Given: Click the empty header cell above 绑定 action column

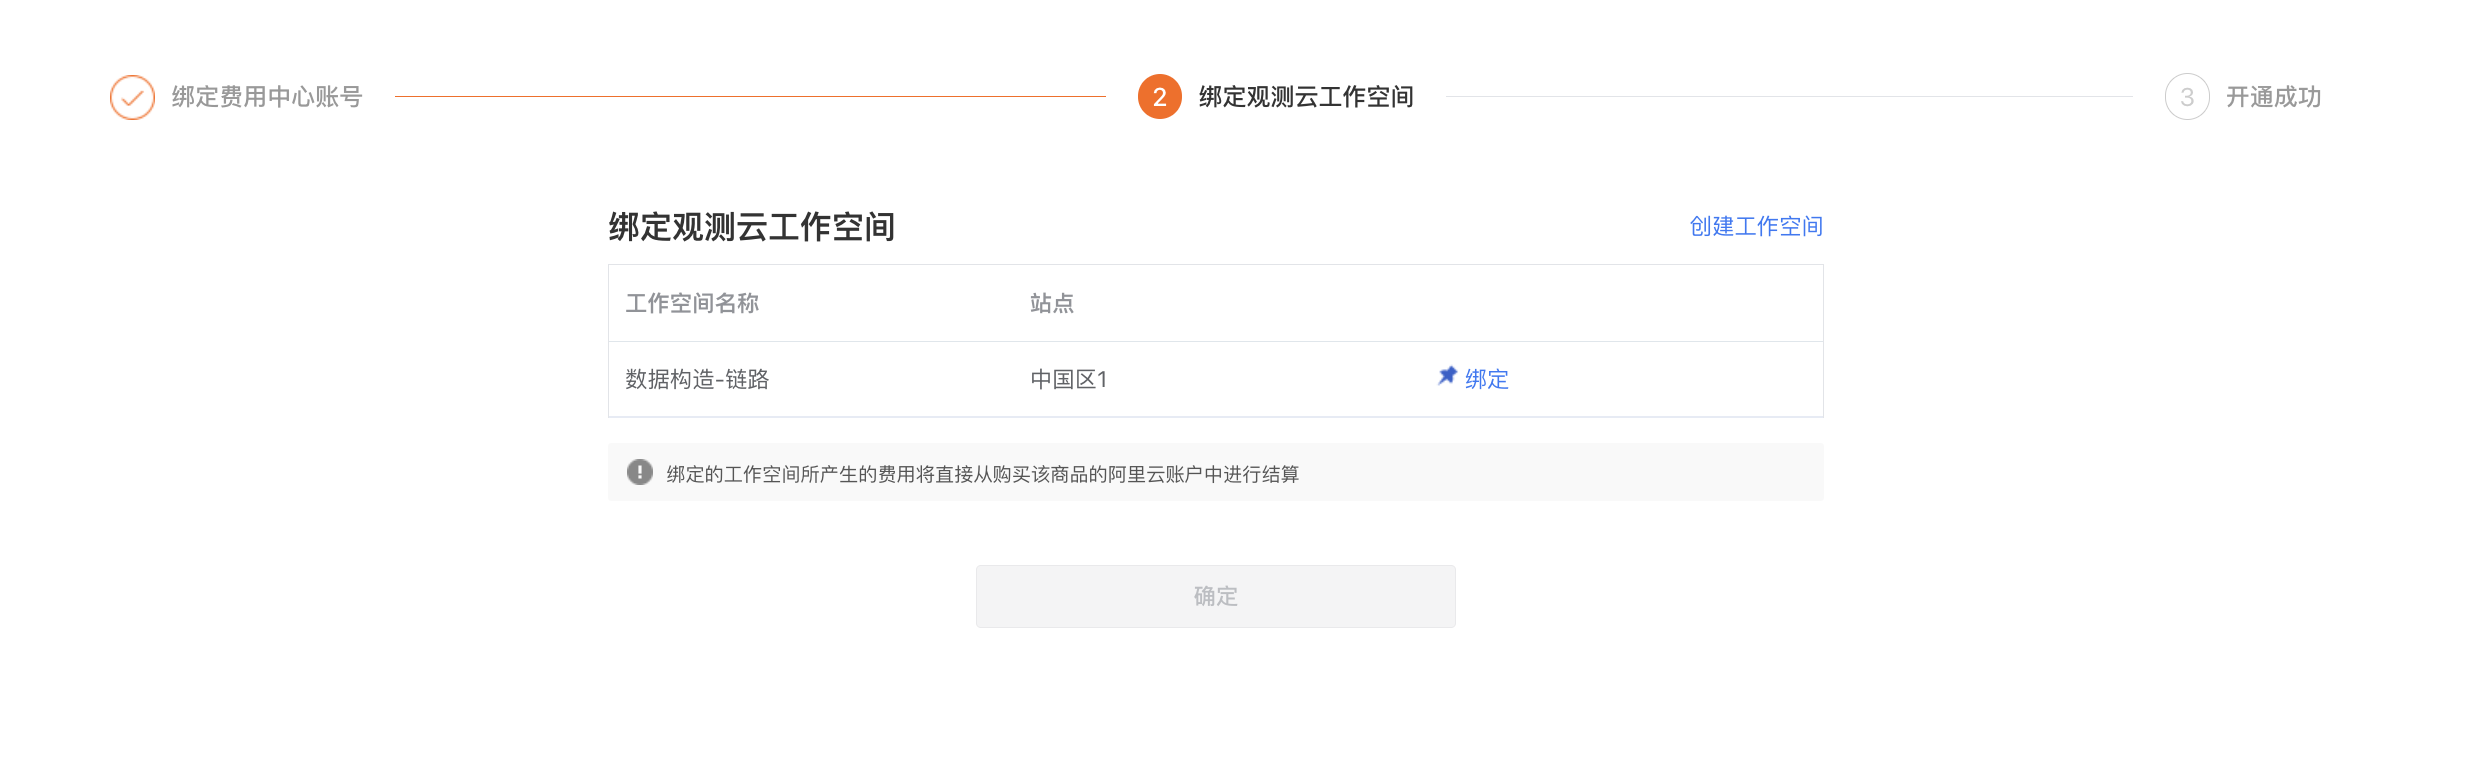Looking at the screenshot, I should point(1621,303).
